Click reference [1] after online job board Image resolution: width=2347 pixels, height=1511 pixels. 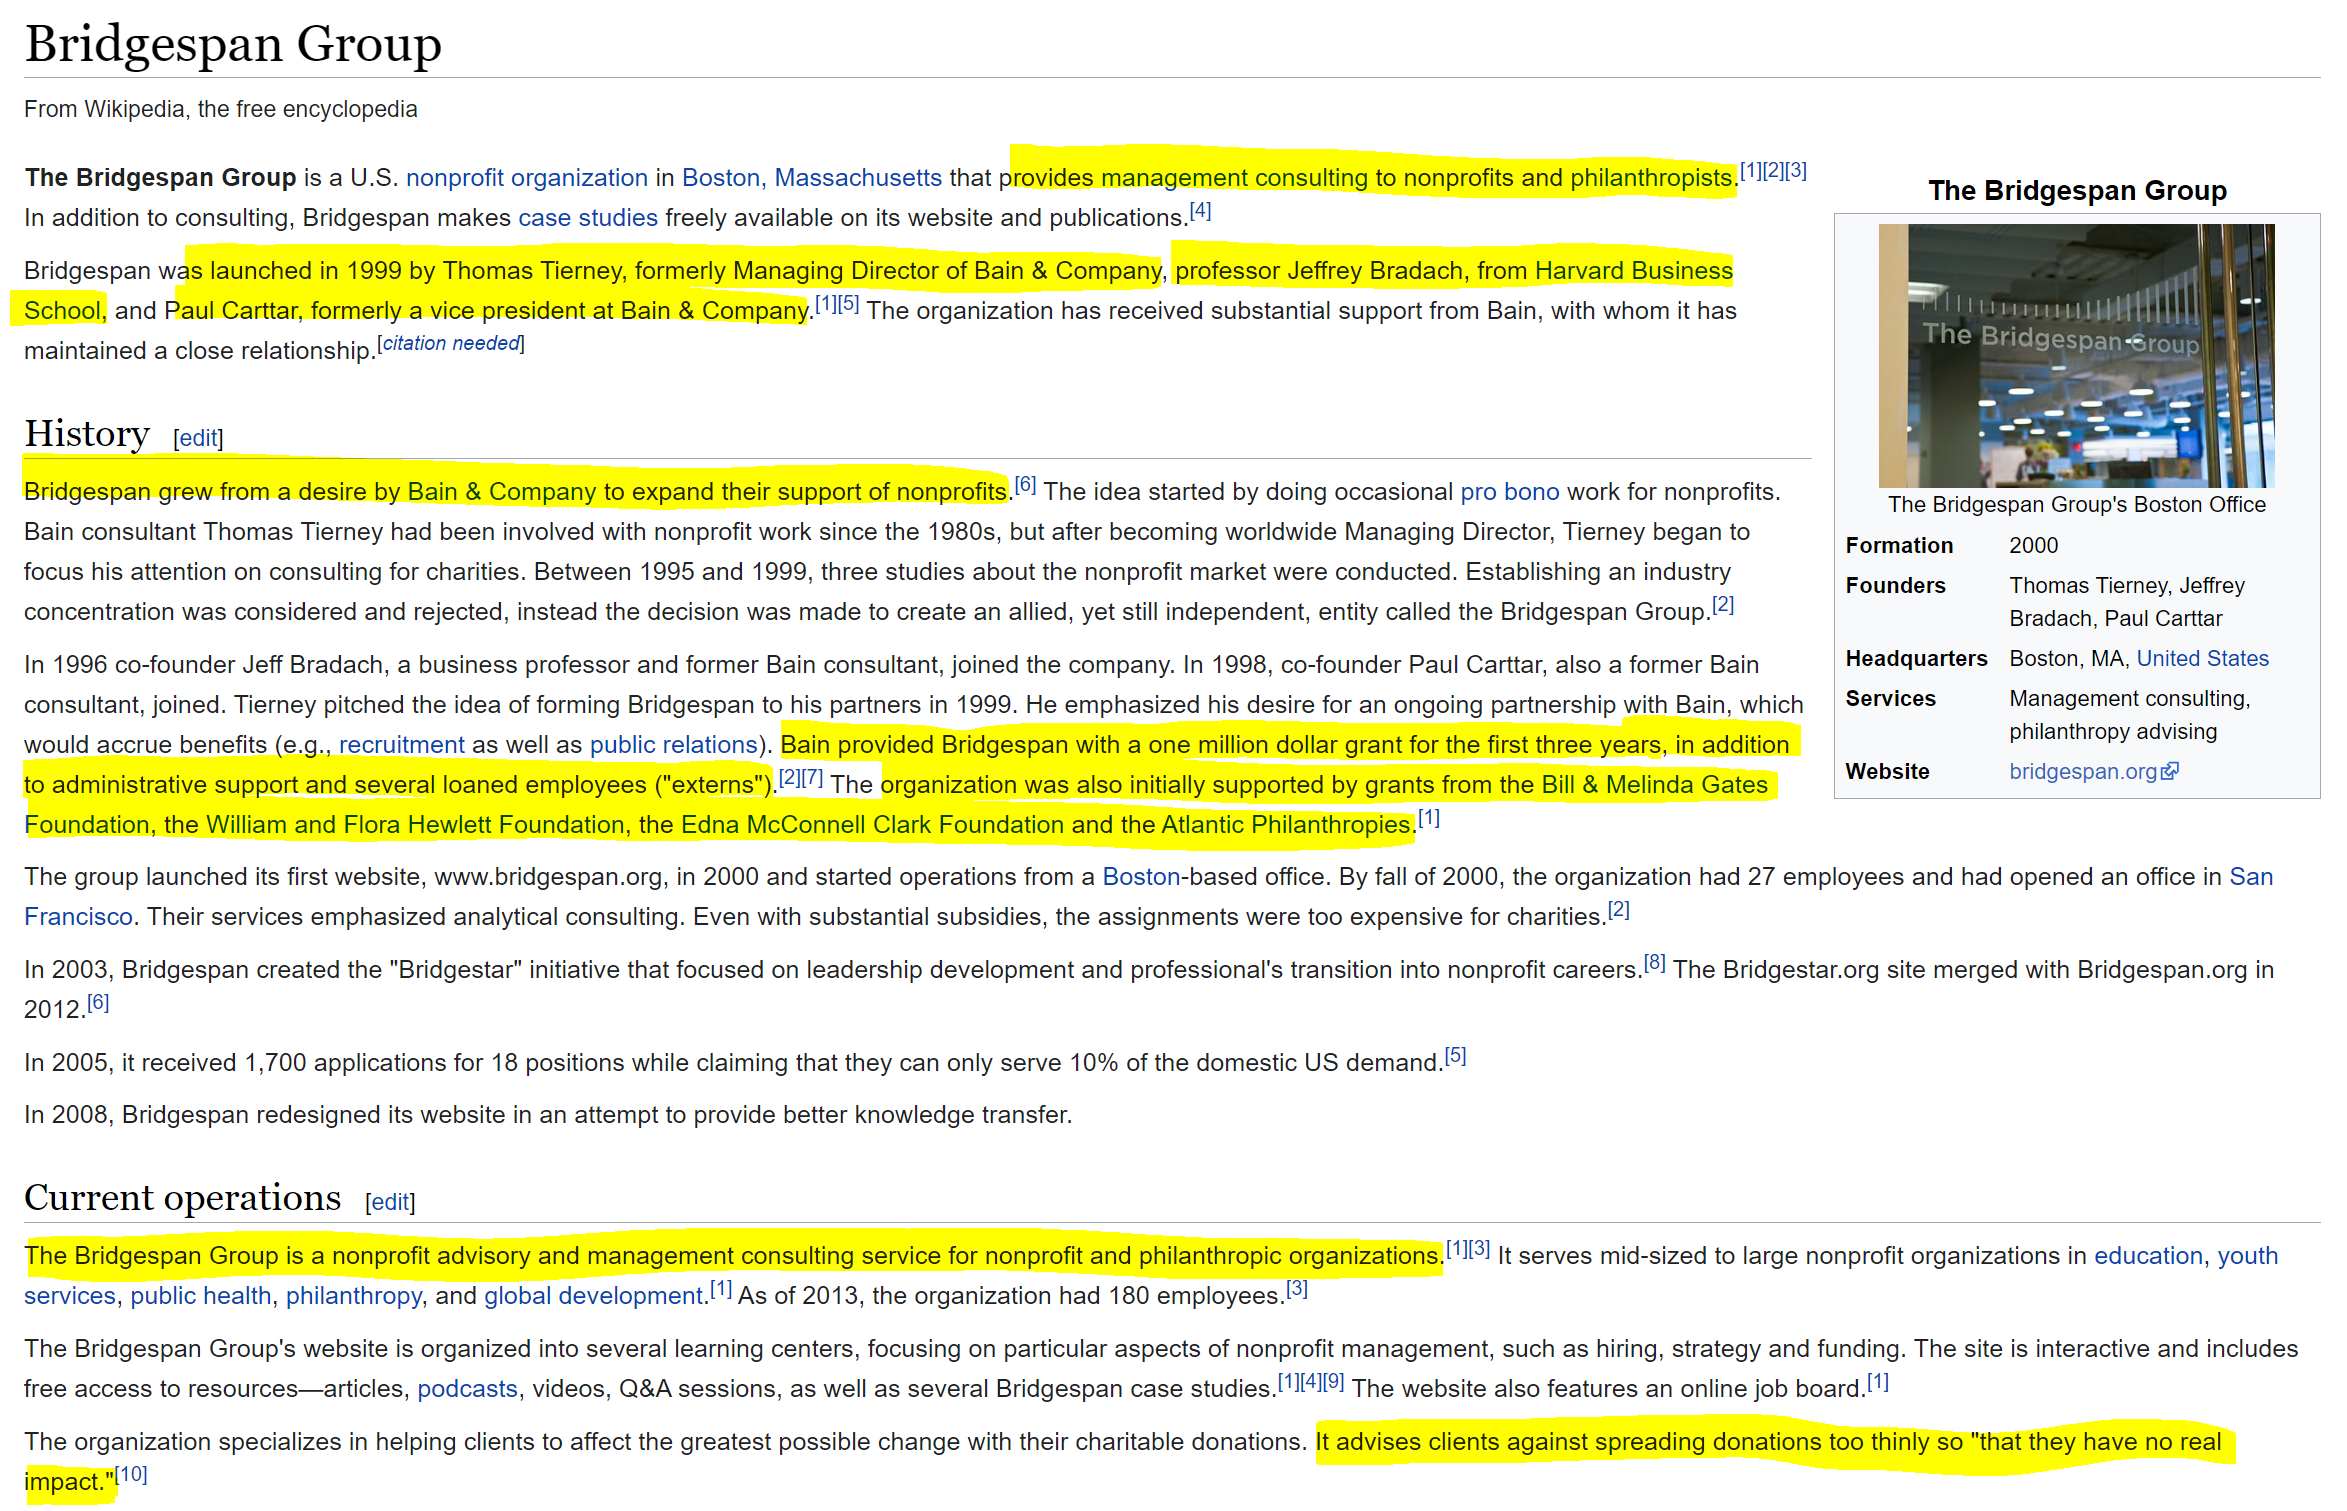pyautogui.click(x=1878, y=1382)
